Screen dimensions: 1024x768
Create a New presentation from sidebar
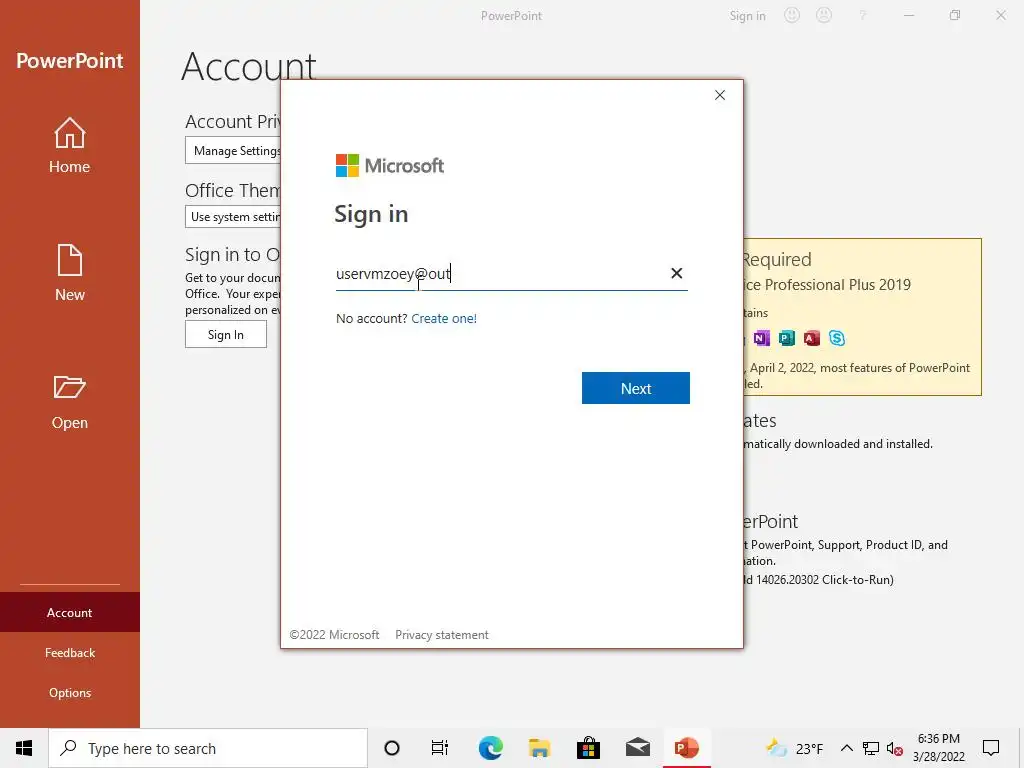pyautogui.click(x=69, y=273)
